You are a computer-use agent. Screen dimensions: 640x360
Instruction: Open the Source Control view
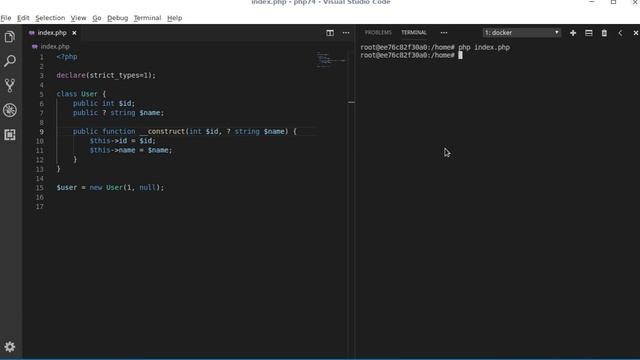click(x=10, y=85)
